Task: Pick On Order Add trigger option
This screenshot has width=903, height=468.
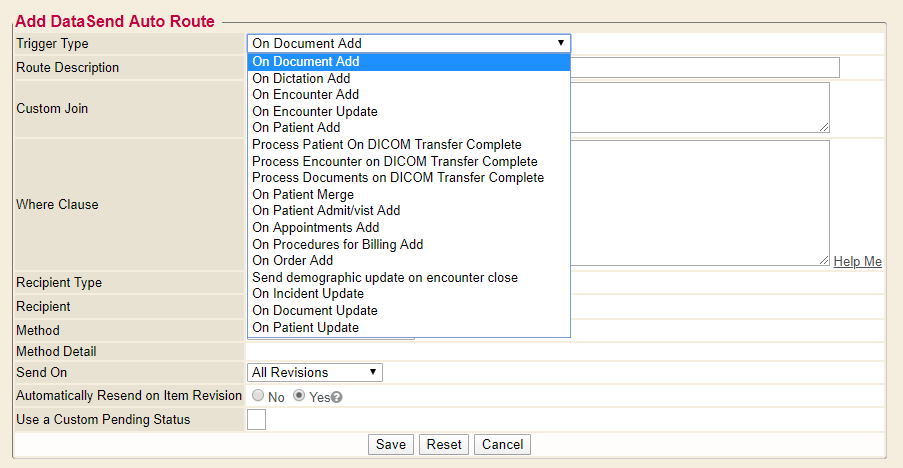Action: click(292, 261)
